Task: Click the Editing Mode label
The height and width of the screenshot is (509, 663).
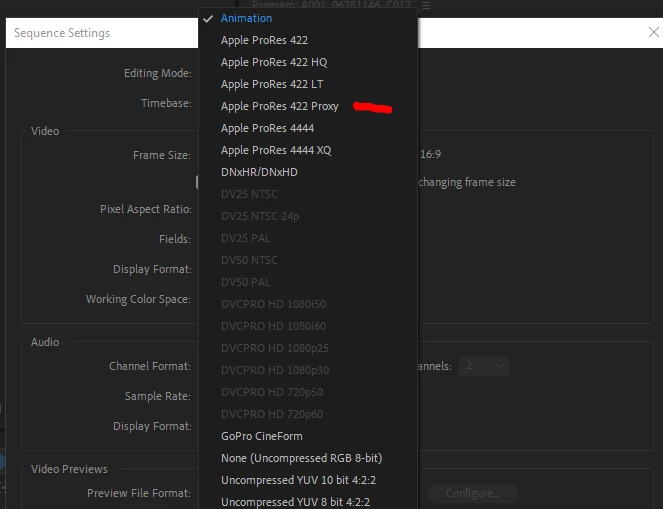Action: point(158,73)
